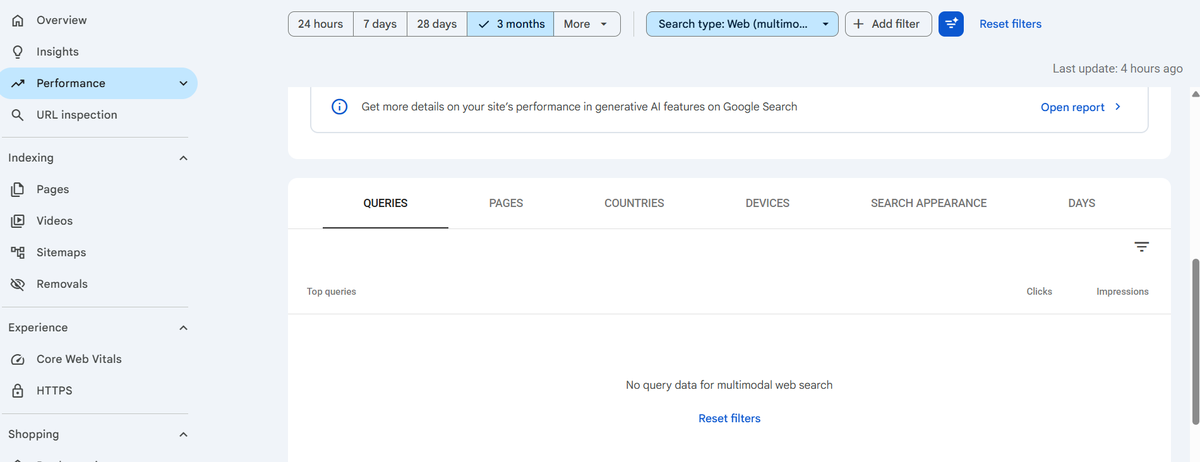Open the Overview home icon
1200x462 pixels.
coord(17,20)
